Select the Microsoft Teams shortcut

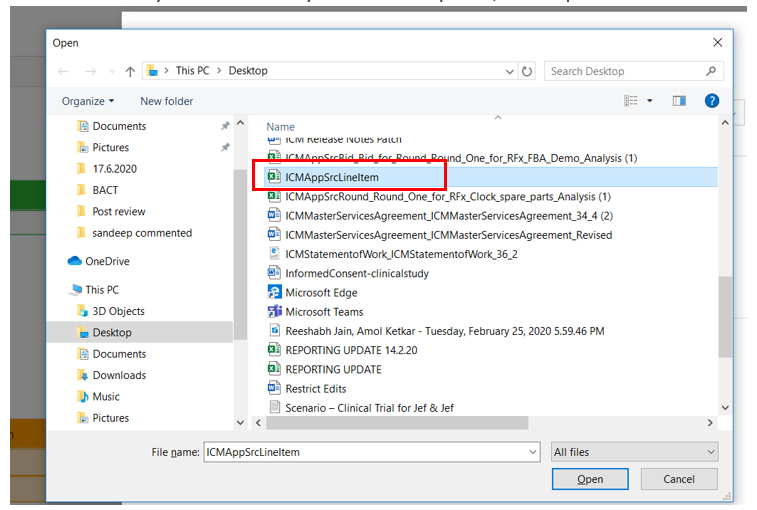tap(324, 312)
